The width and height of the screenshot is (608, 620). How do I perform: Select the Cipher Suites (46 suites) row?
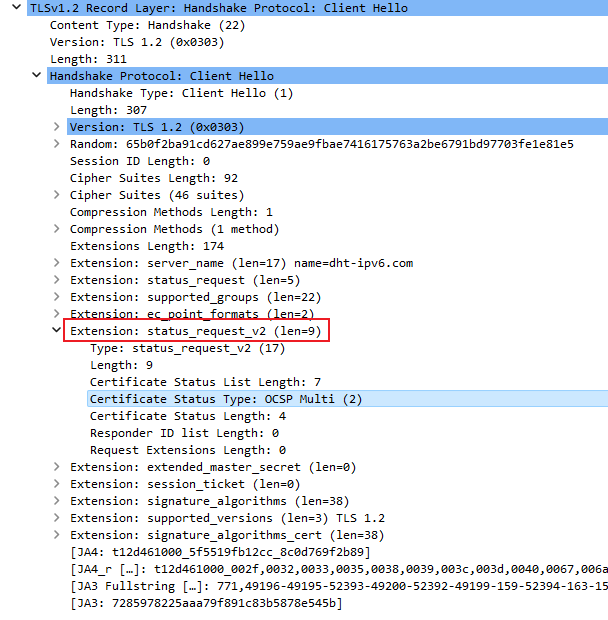point(157,195)
